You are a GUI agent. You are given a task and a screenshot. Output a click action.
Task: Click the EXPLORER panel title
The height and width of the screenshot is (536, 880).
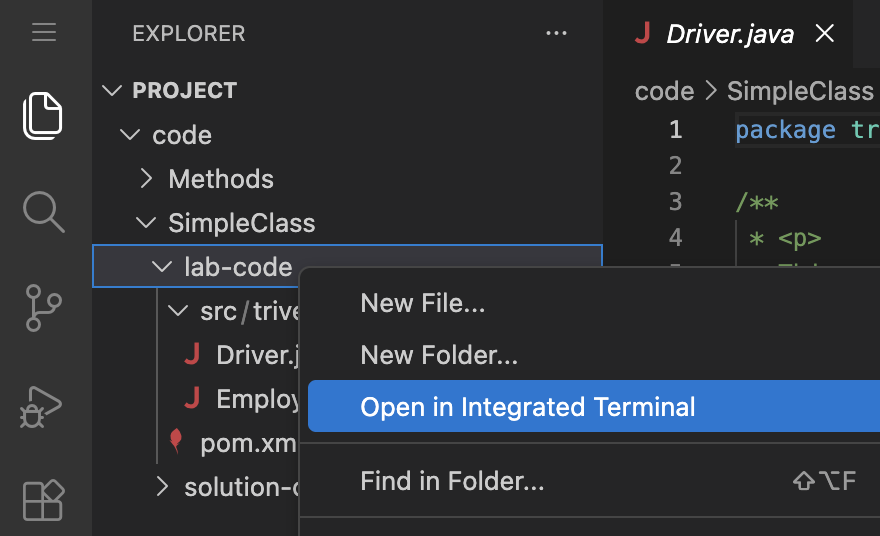point(189,34)
